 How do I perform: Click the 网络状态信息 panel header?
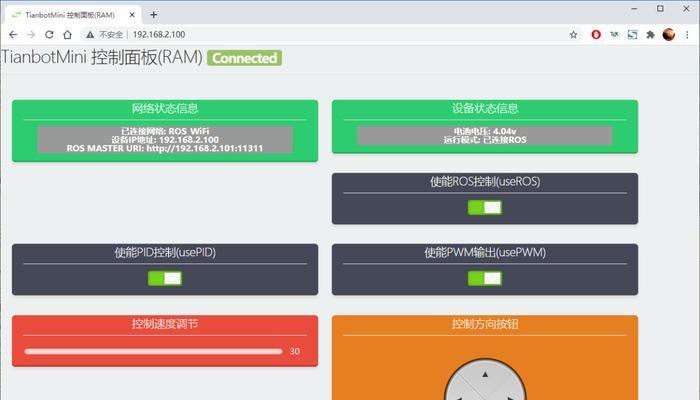point(165,108)
